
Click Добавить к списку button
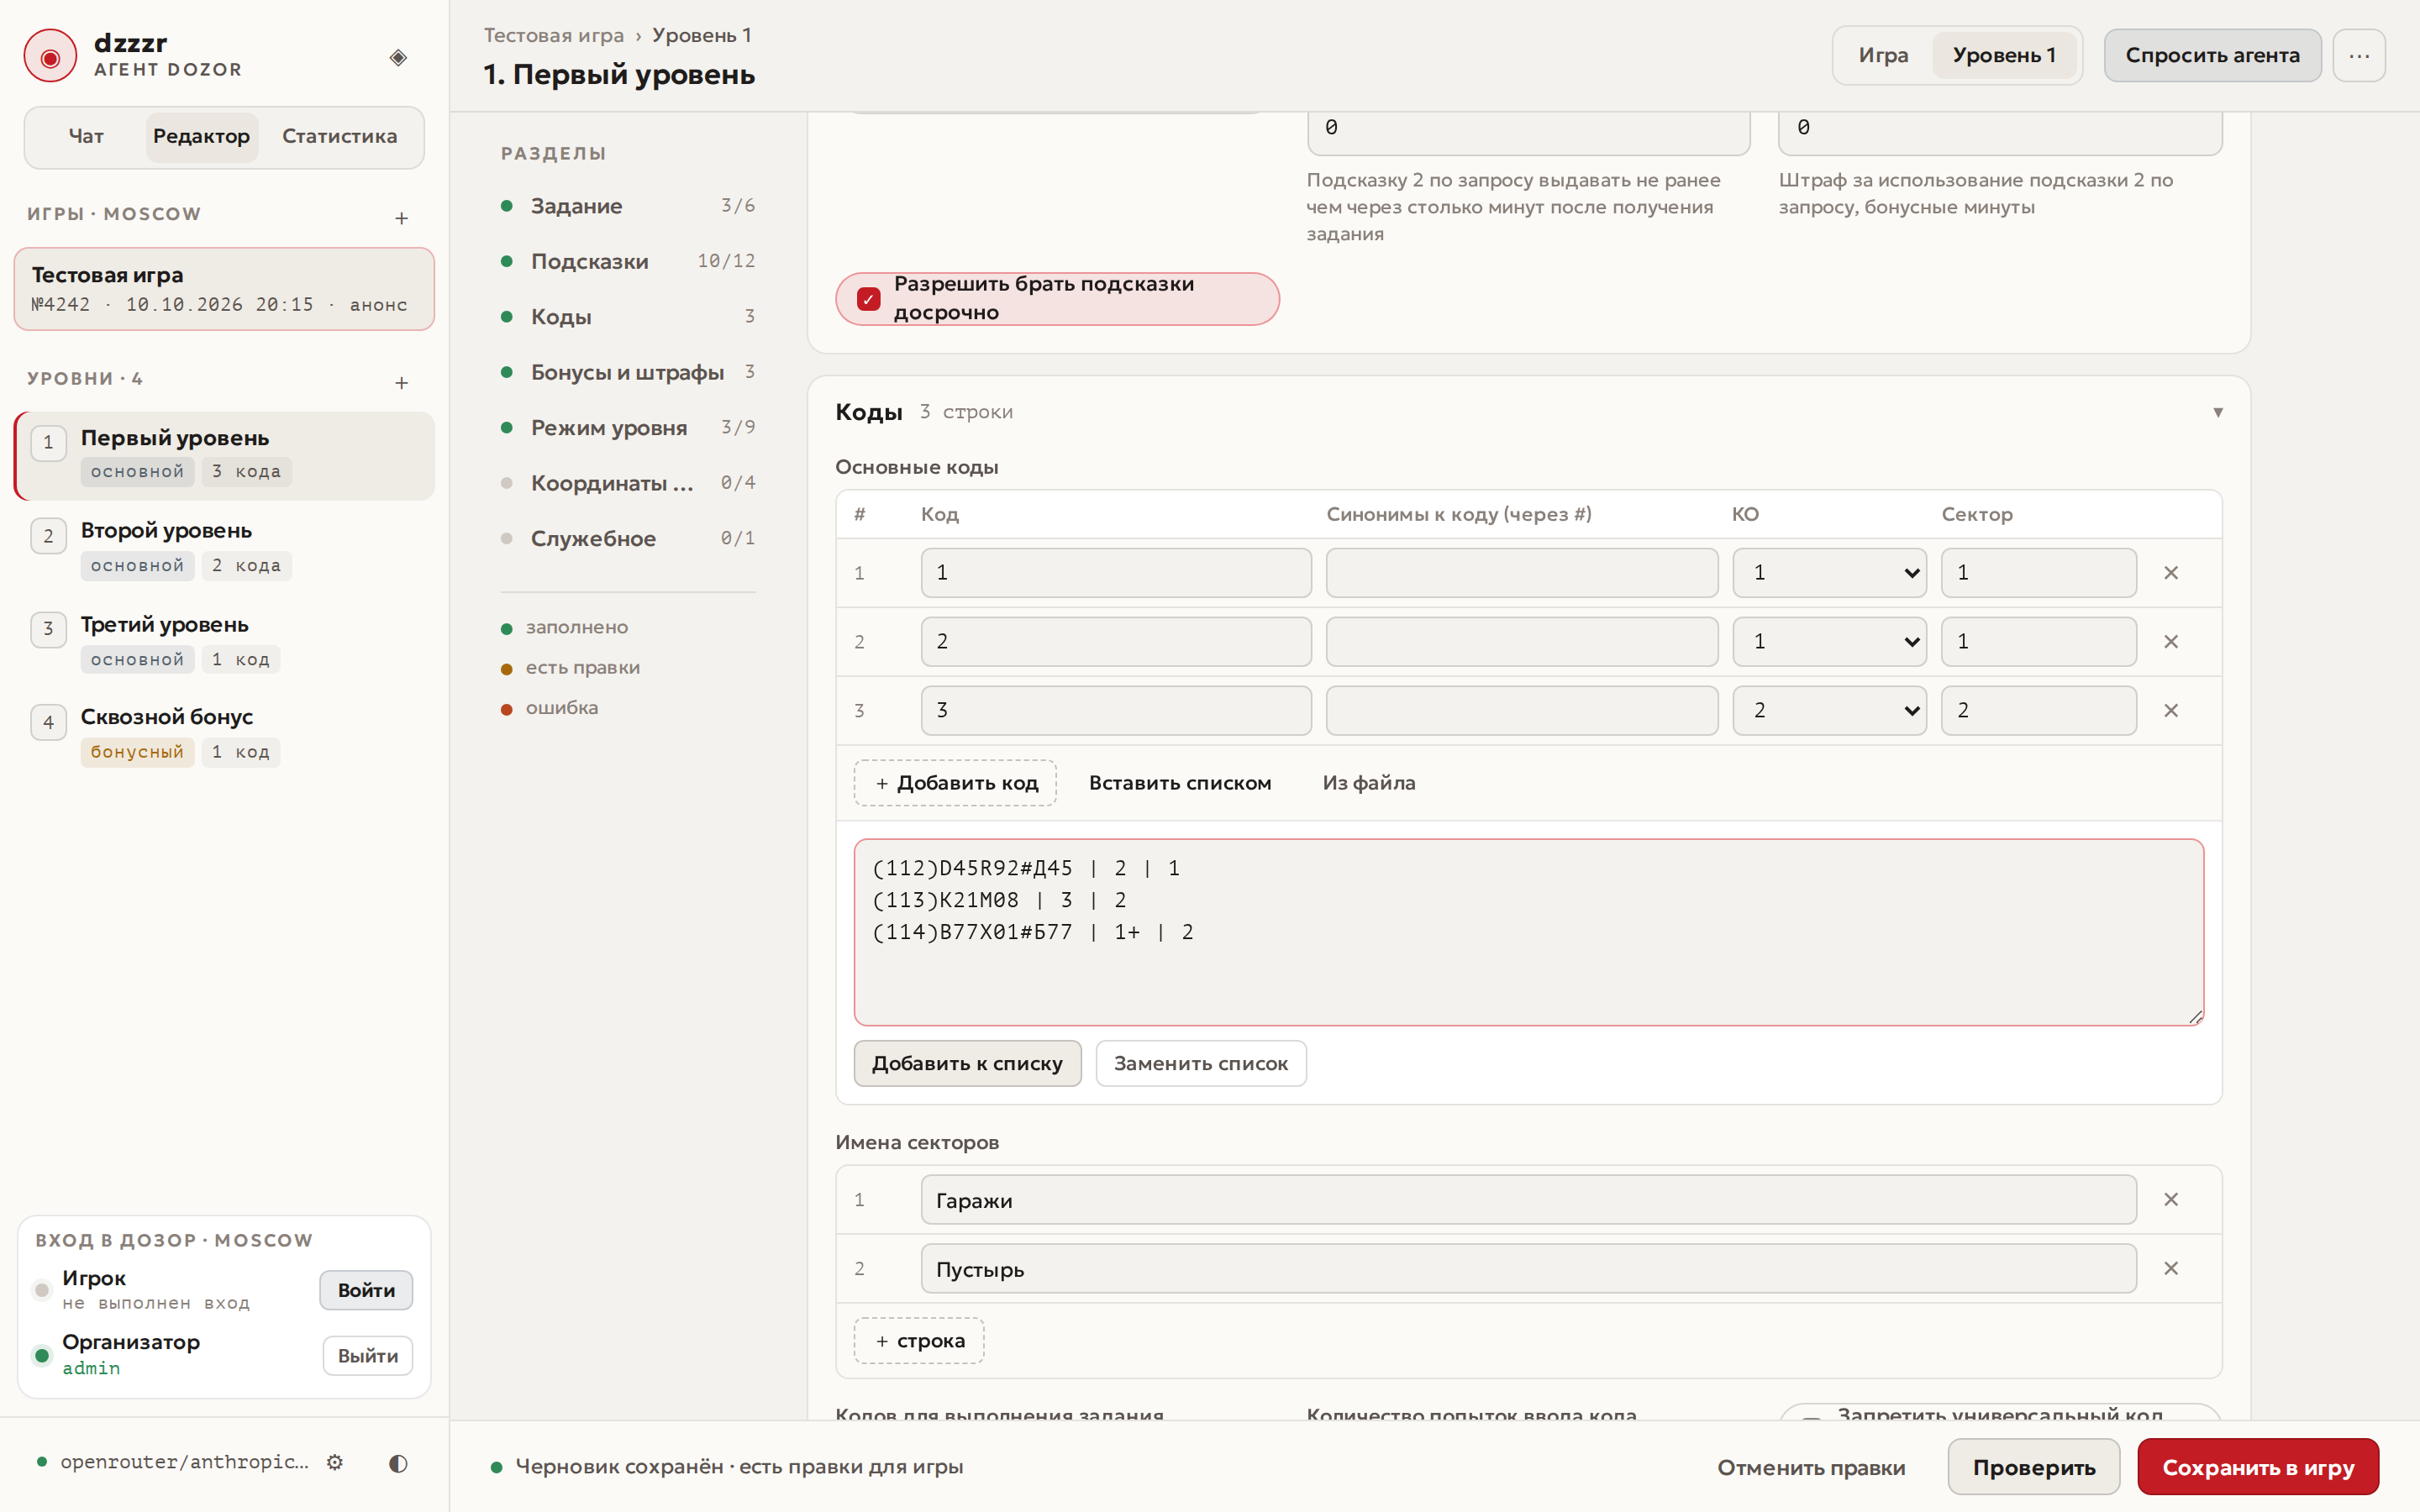pyautogui.click(x=967, y=1063)
